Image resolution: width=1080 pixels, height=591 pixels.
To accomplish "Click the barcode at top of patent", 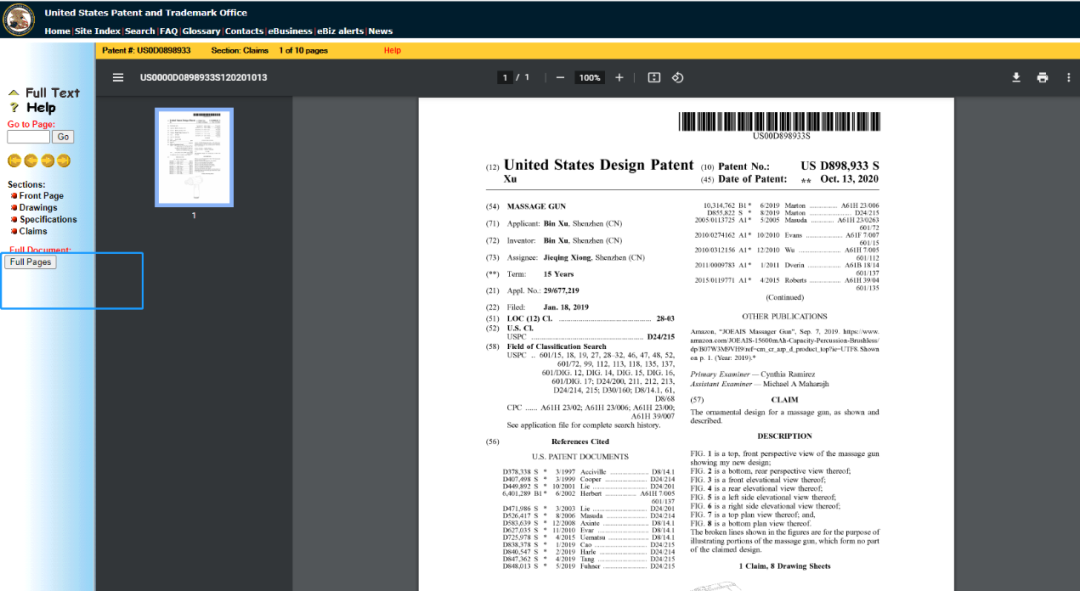I will coord(779,121).
